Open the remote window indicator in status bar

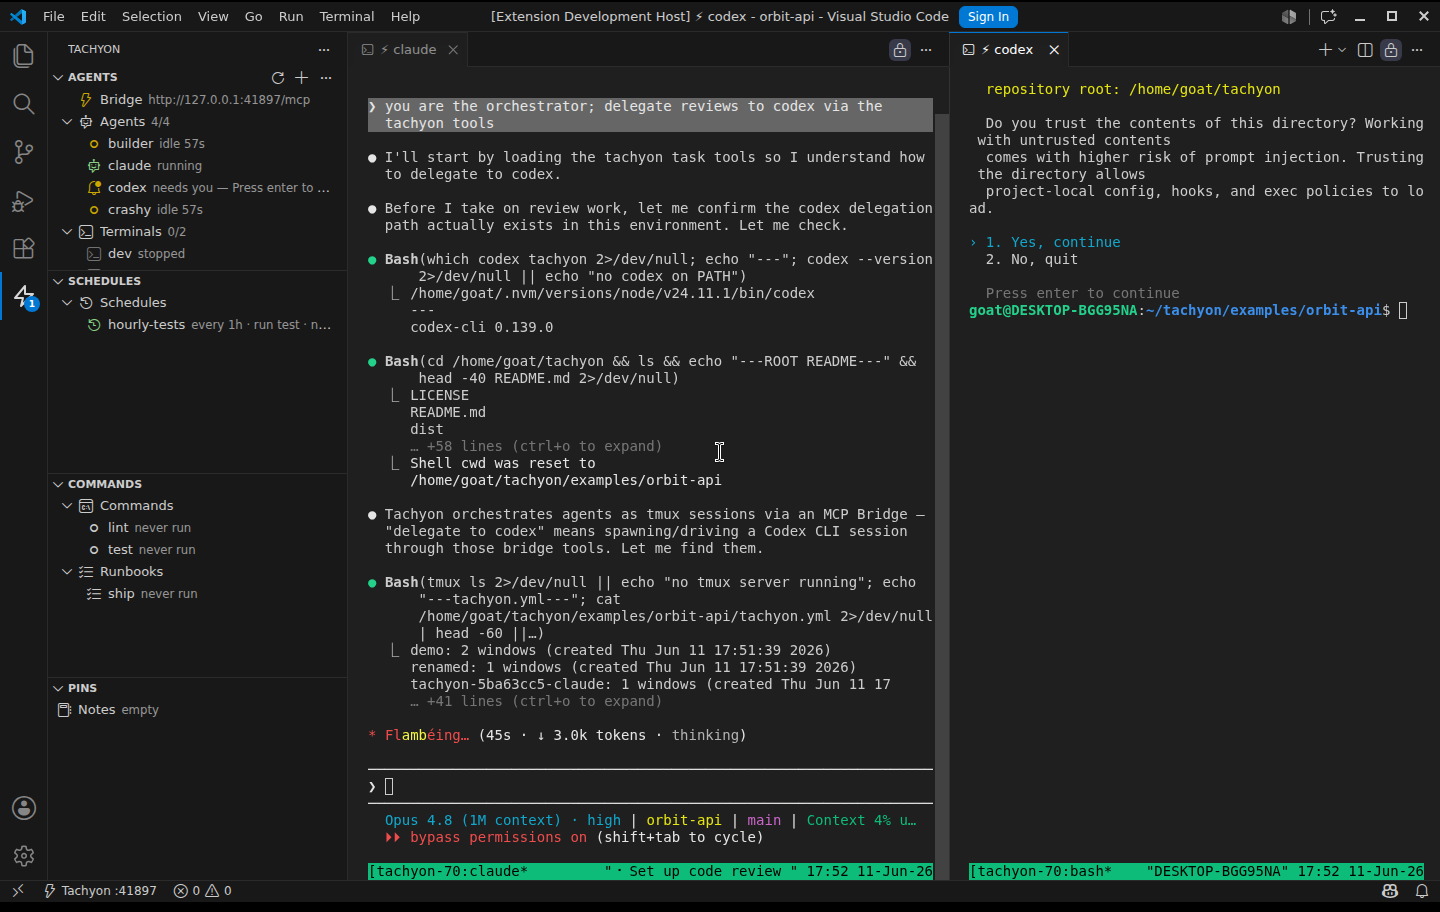(x=17, y=890)
